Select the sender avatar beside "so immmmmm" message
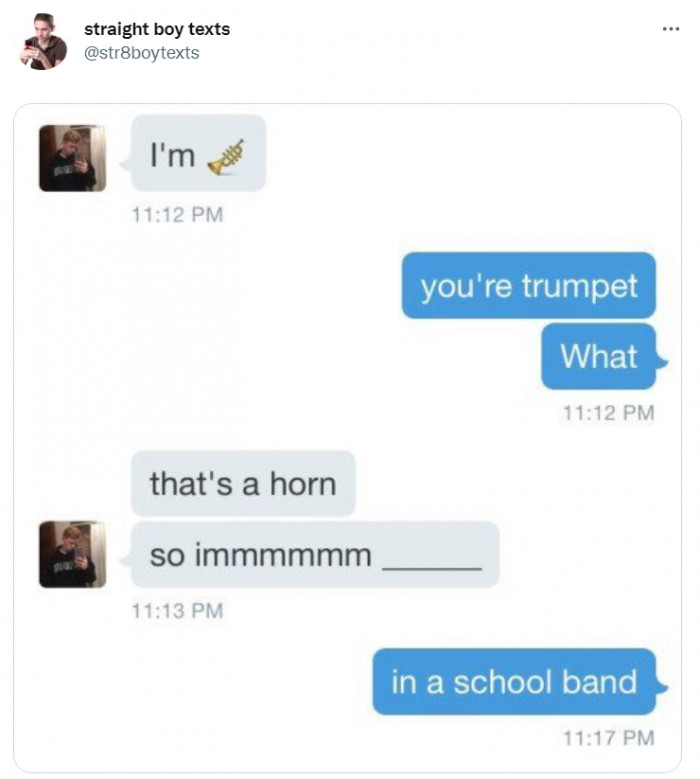This screenshot has width=700, height=779. 73,554
